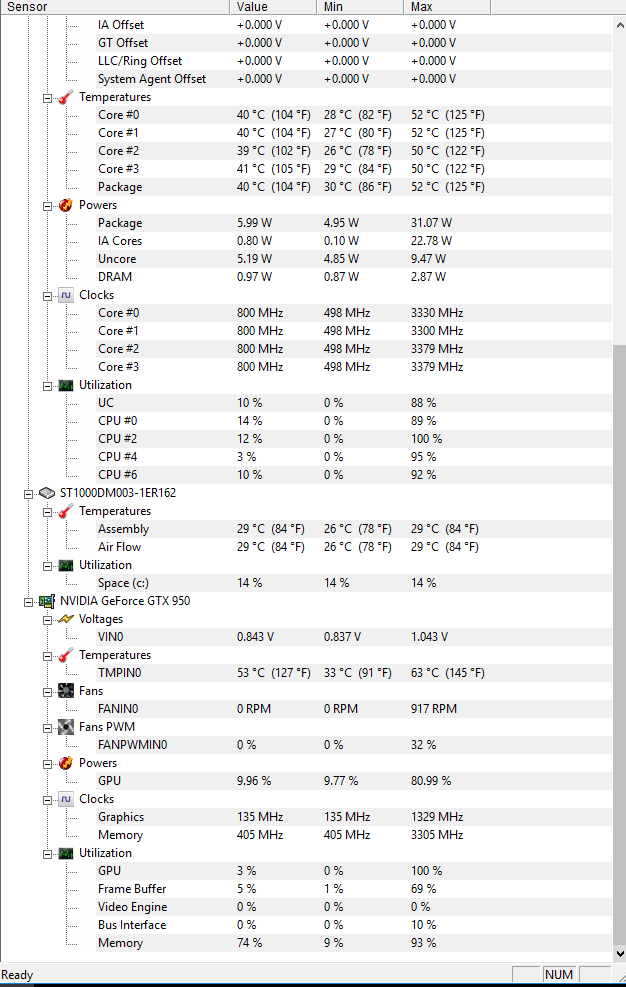Collapse the CPU Utilization group
This screenshot has height=987, width=626.
click(x=47, y=386)
